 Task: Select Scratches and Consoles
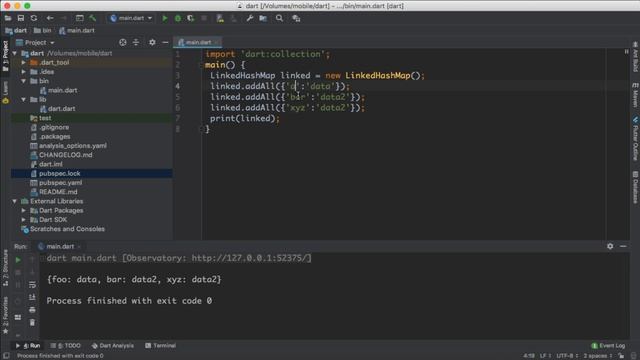tap(63, 229)
